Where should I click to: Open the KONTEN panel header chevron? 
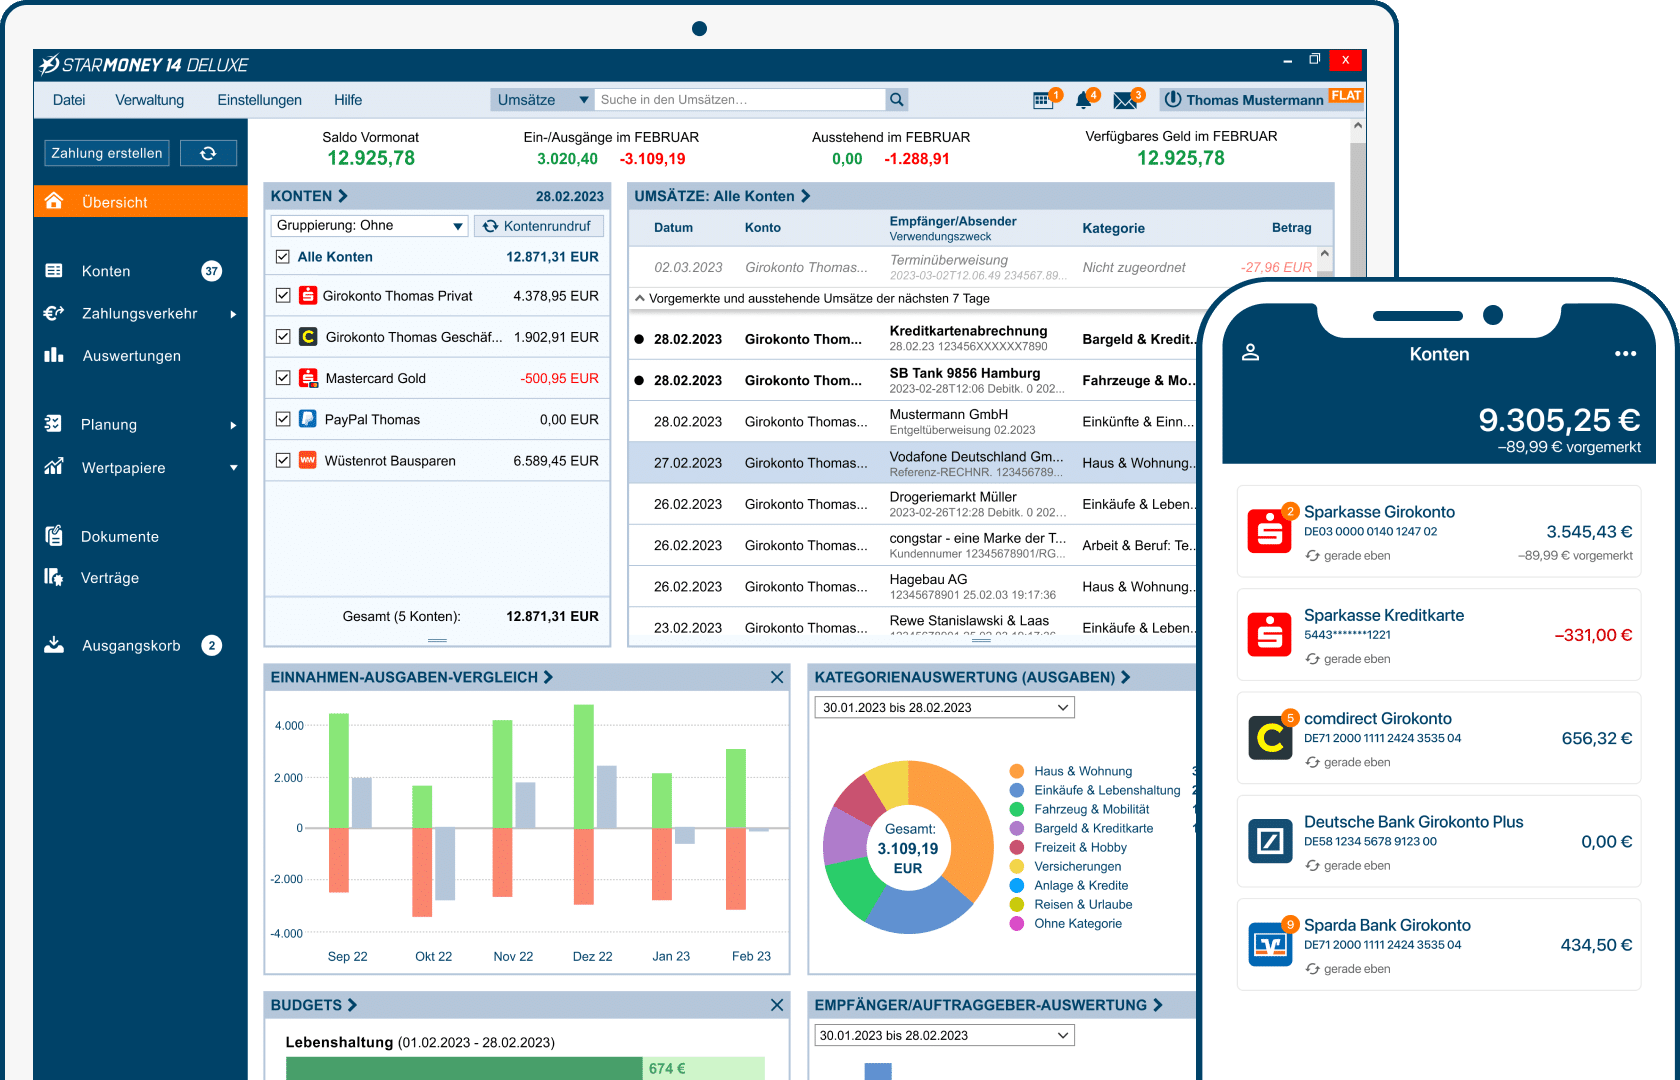pos(343,196)
